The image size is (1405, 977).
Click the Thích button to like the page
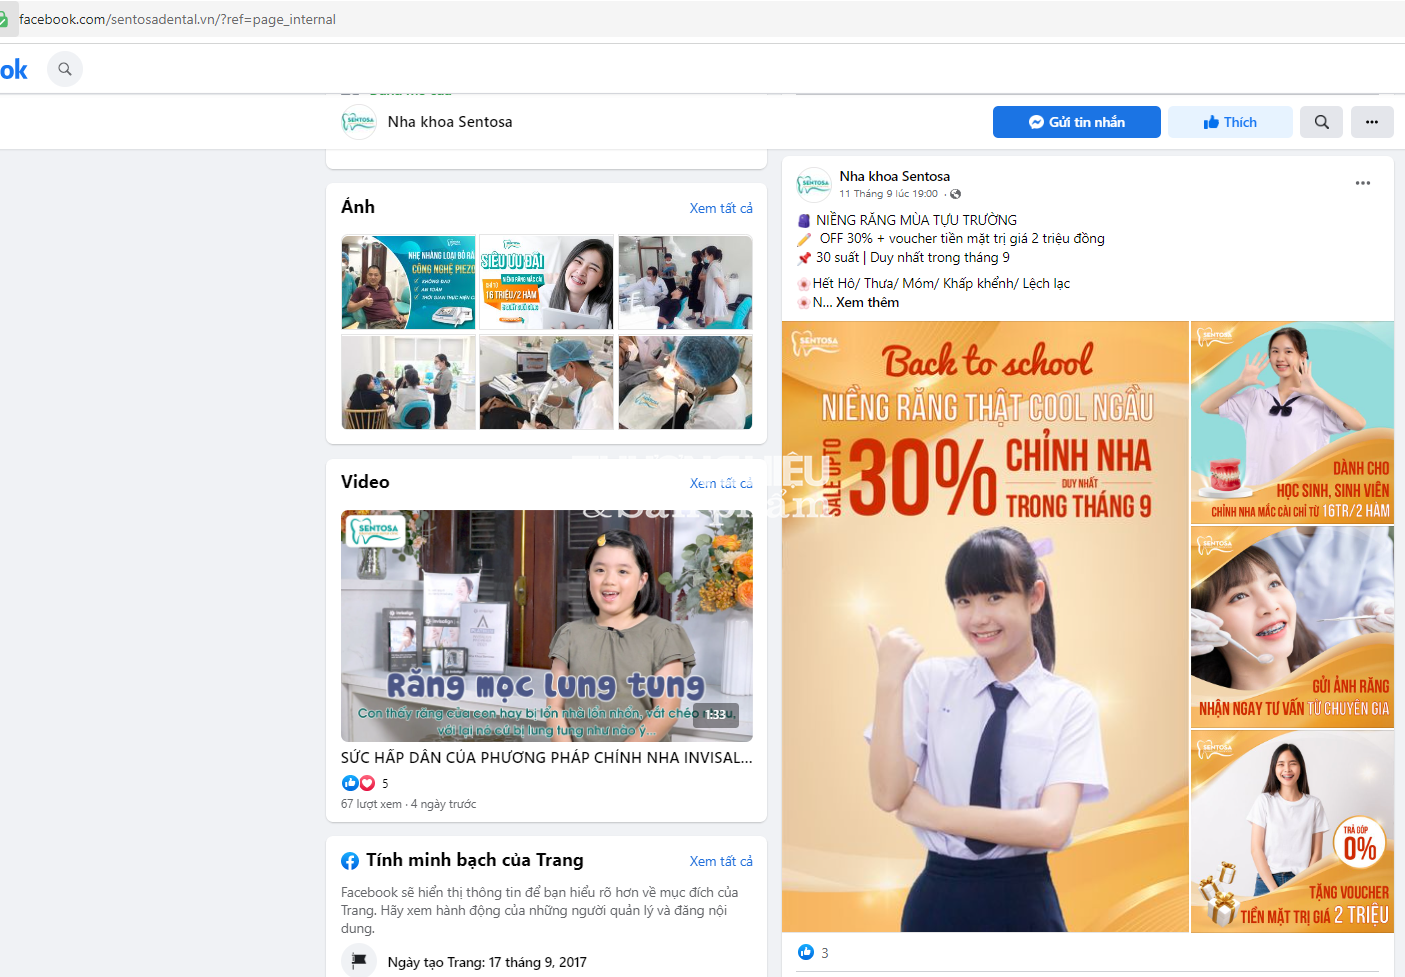click(1230, 121)
